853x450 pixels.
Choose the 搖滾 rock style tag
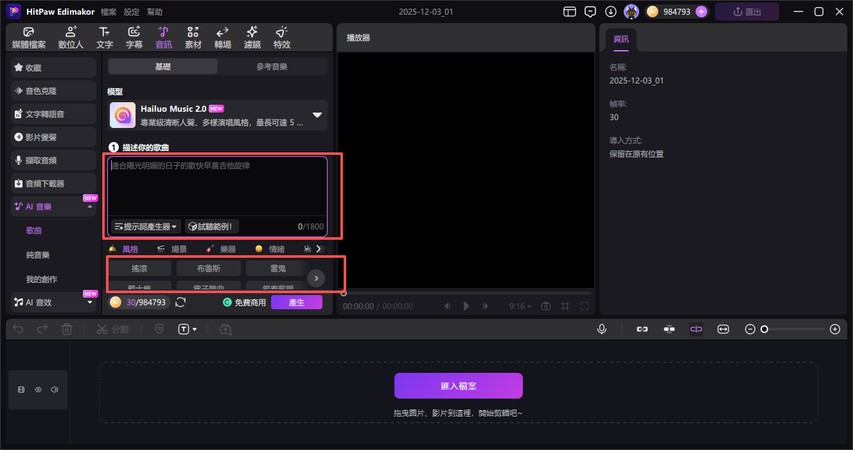pyautogui.click(x=139, y=268)
